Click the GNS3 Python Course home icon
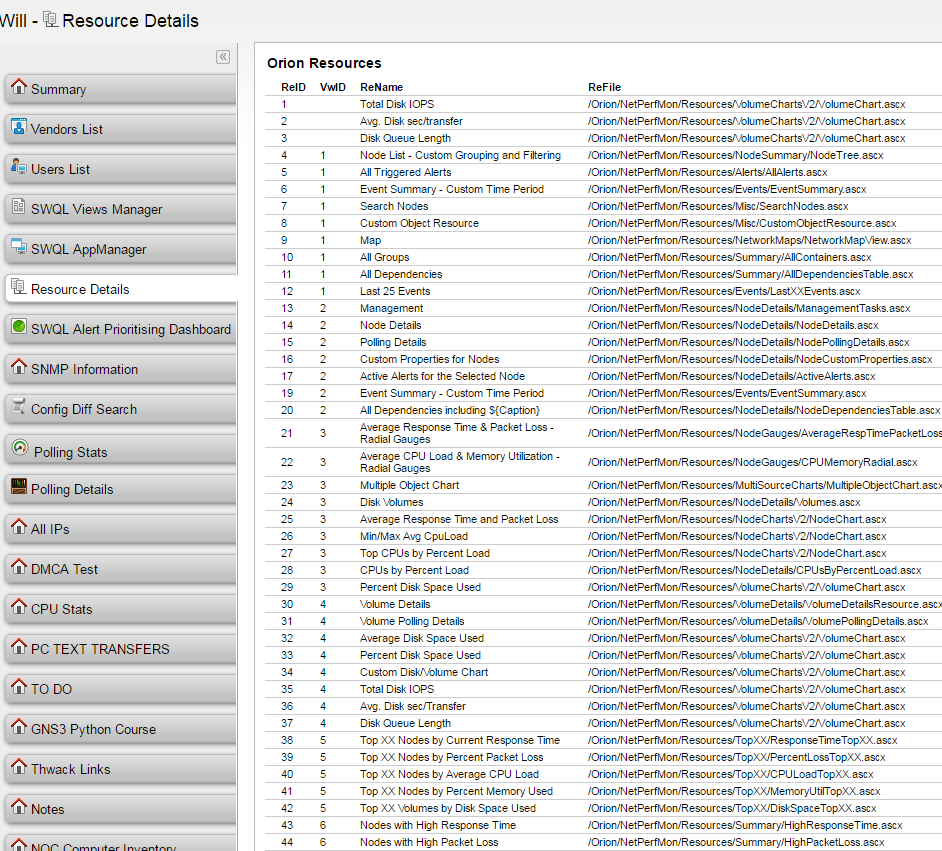 pos(19,727)
